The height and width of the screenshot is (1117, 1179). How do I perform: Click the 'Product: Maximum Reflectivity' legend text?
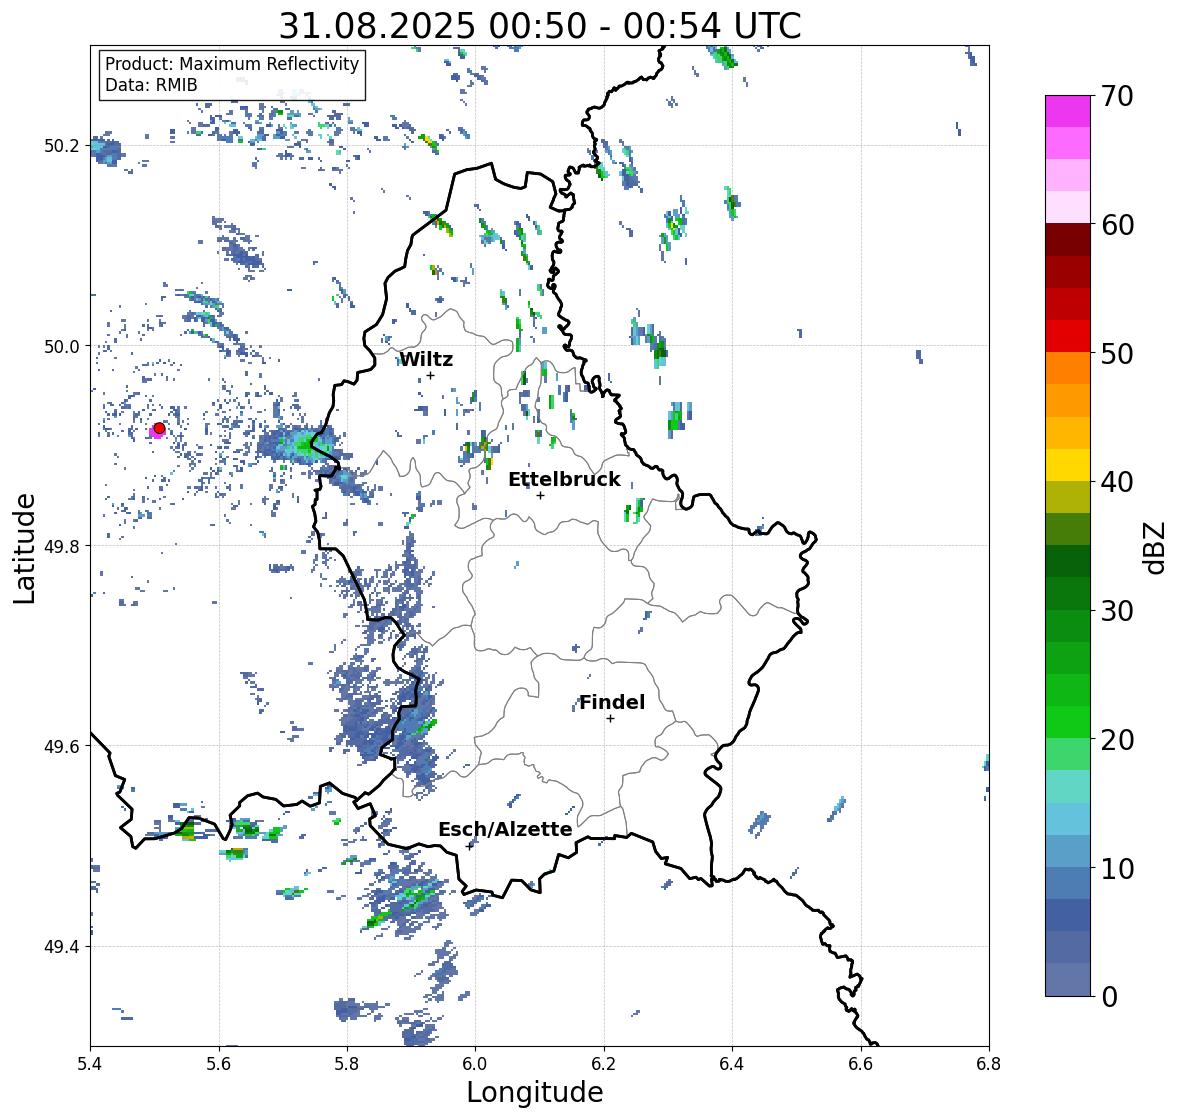(x=232, y=64)
